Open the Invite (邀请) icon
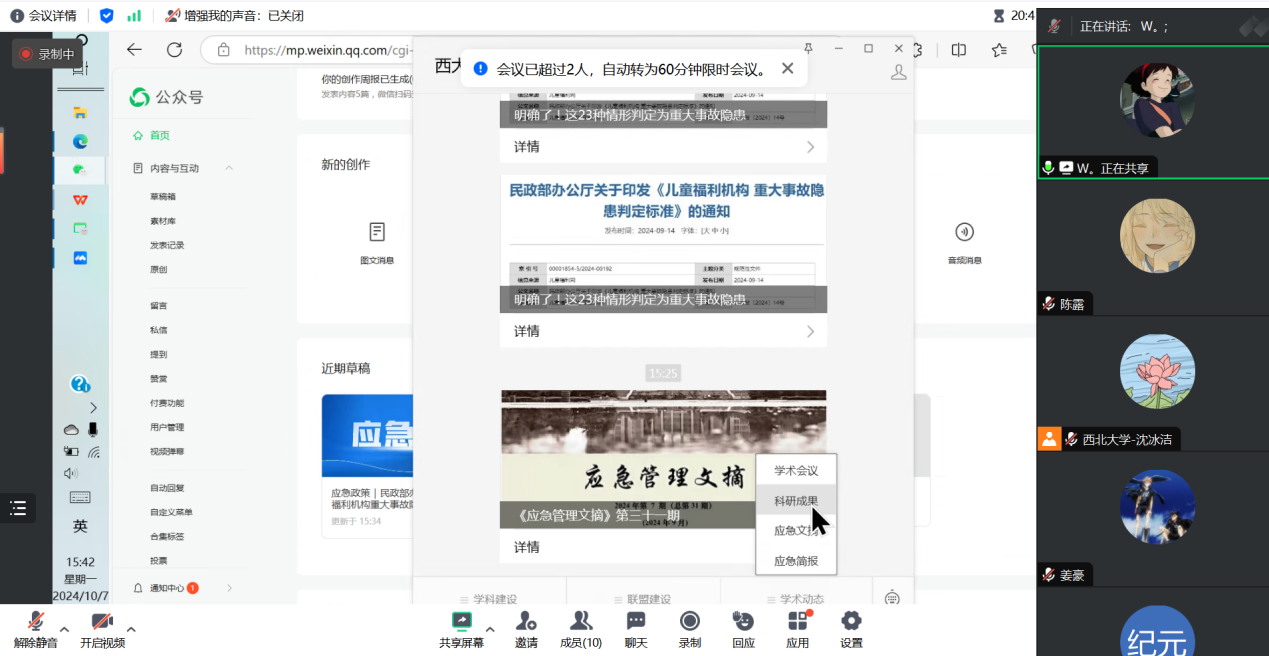Image resolution: width=1269 pixels, height=656 pixels. point(526,622)
